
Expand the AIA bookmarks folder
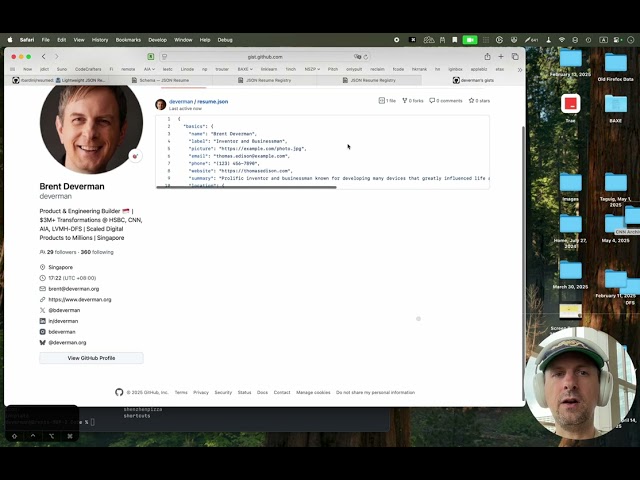coord(149,69)
